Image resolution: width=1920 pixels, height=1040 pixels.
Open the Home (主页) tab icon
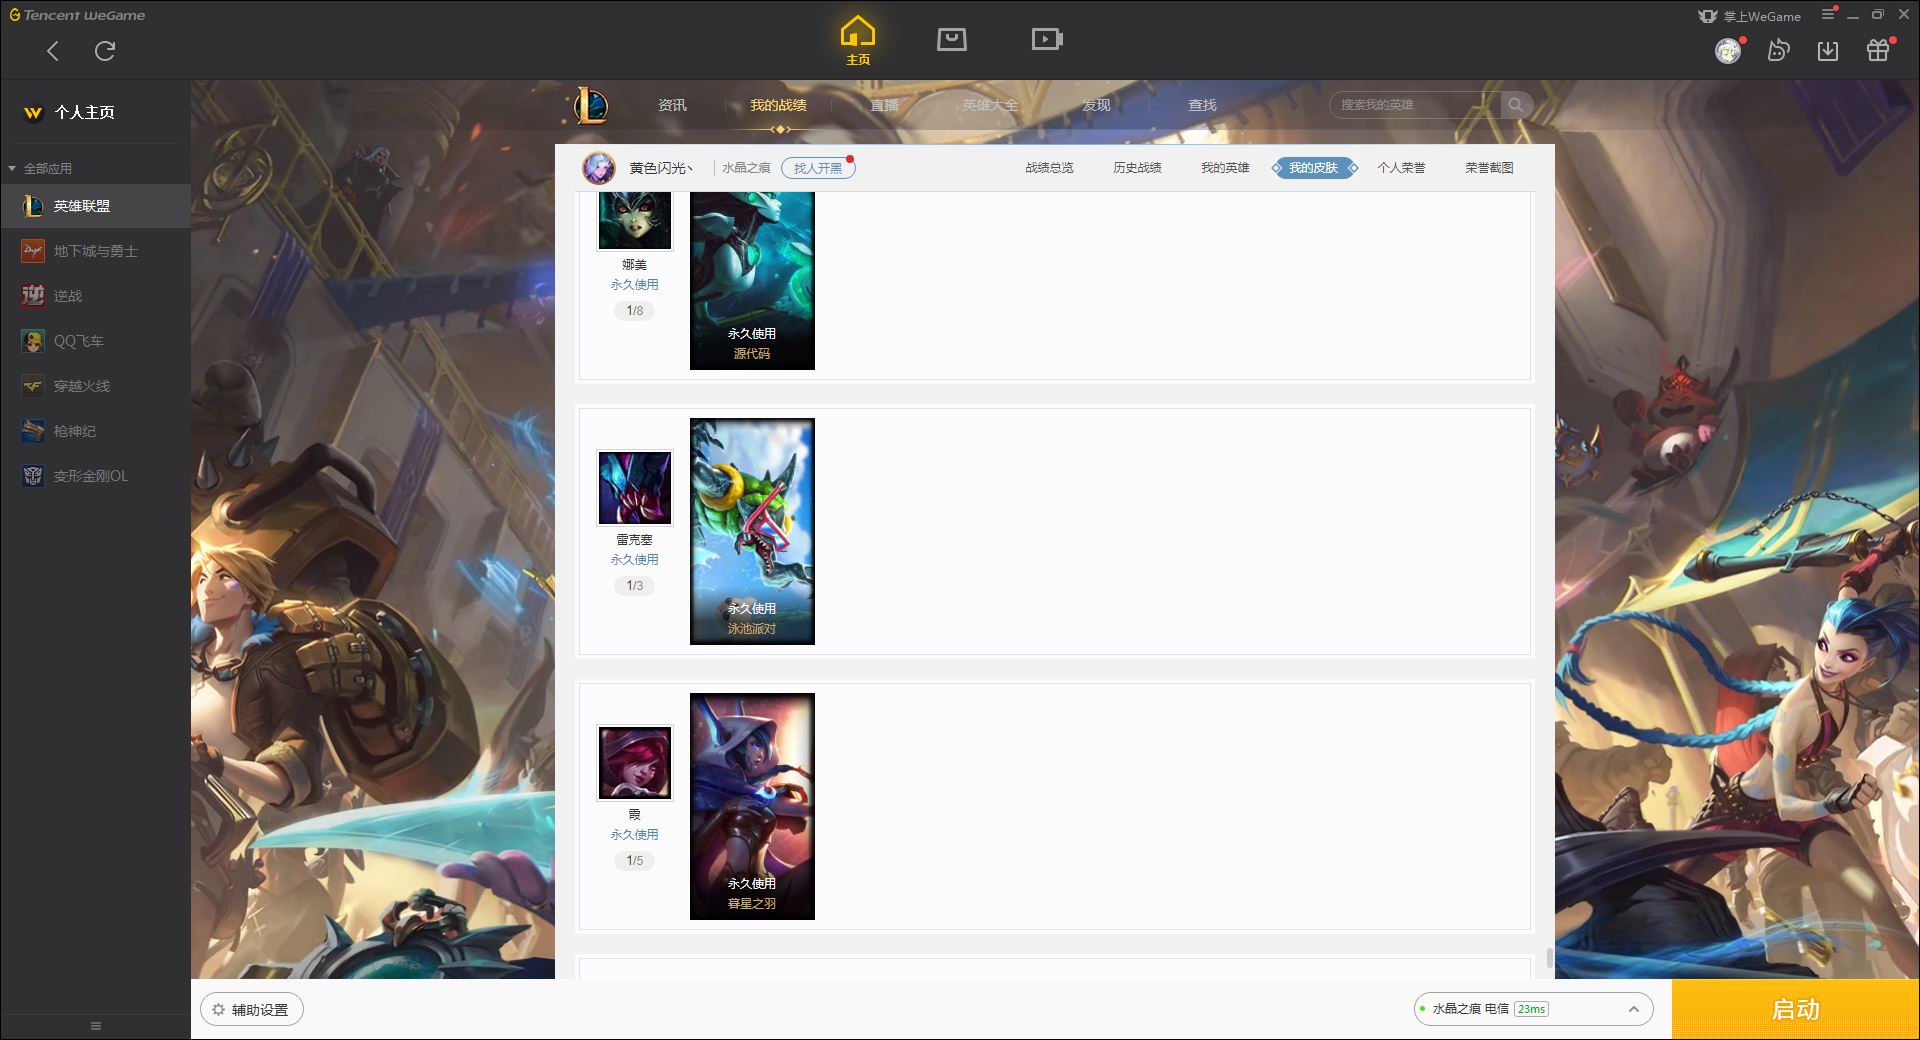[x=858, y=40]
